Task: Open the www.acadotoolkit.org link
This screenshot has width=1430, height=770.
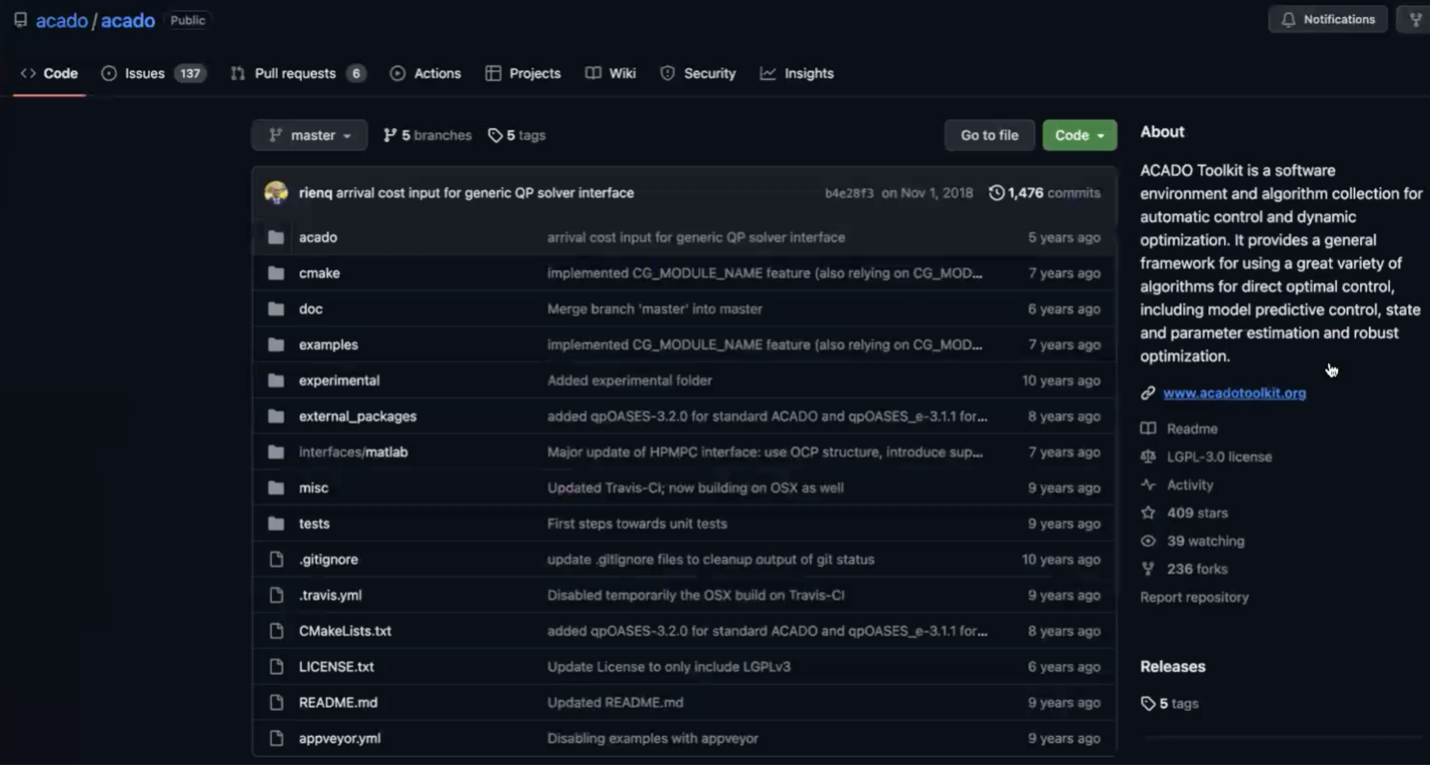Action: (x=1234, y=393)
